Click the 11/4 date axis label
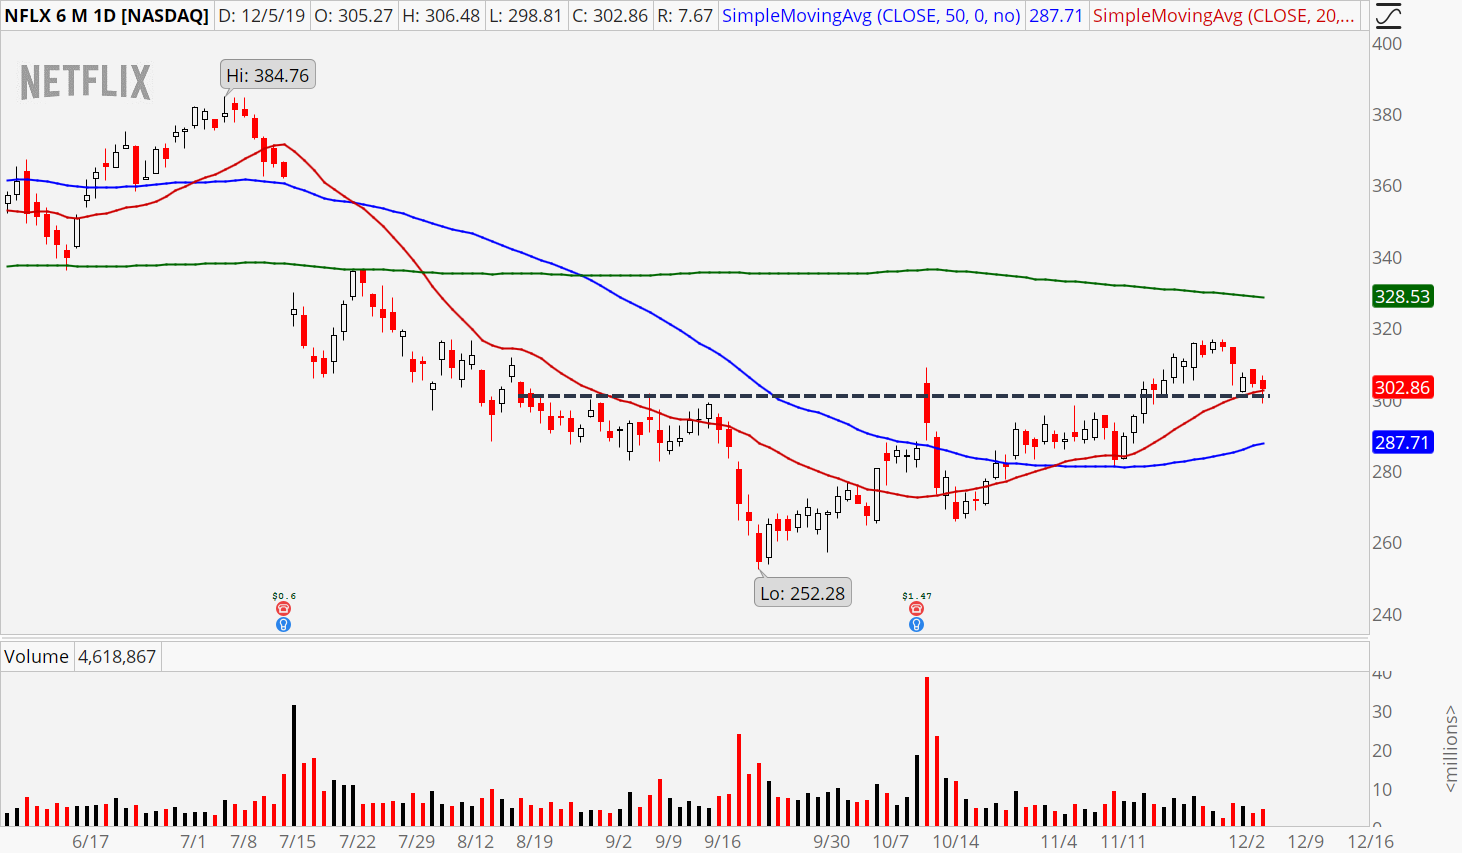Screen dimensions: 1462x853 pos(1059,841)
